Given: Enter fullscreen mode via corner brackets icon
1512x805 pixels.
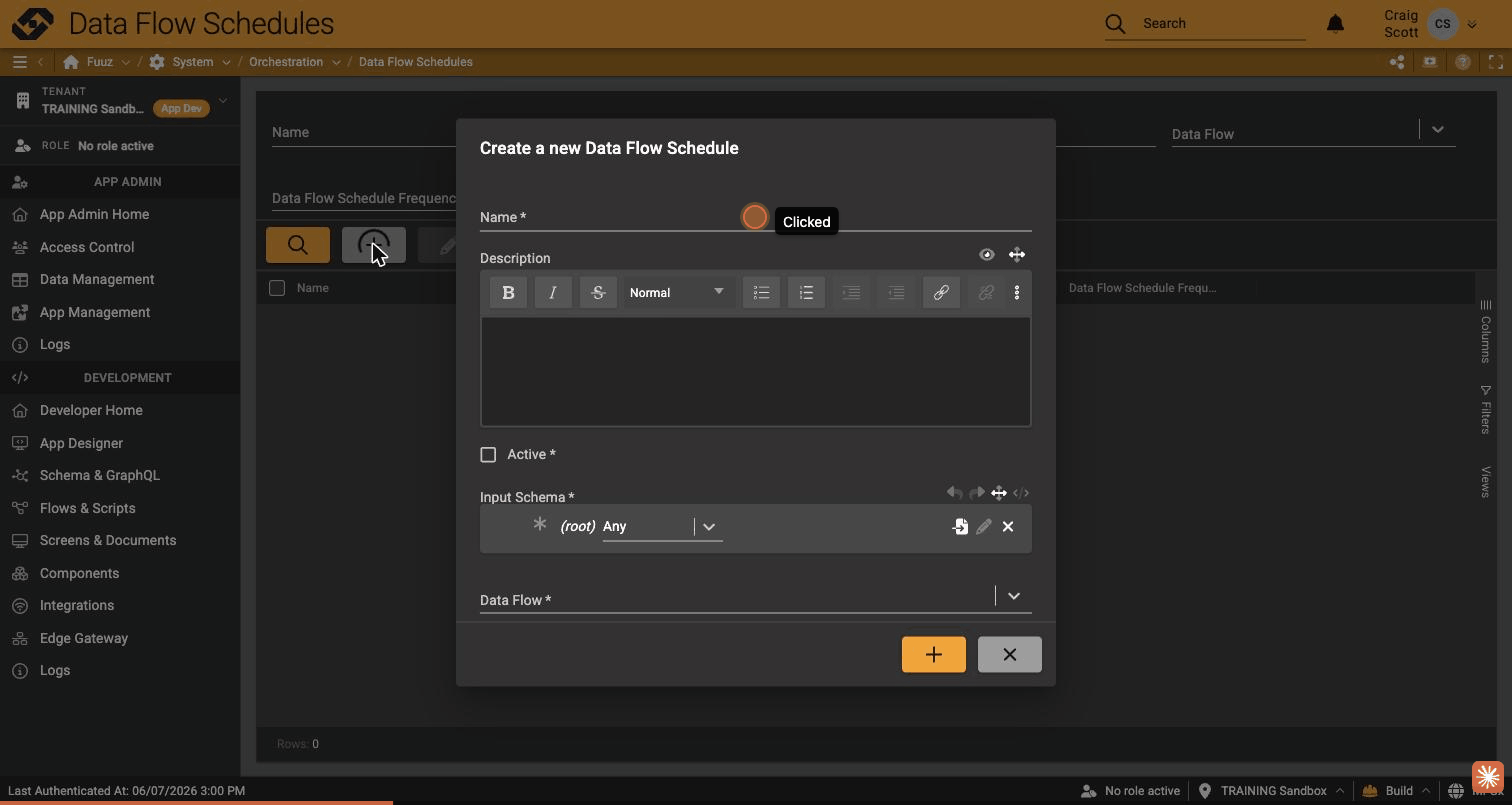Looking at the screenshot, I should tap(1496, 62).
